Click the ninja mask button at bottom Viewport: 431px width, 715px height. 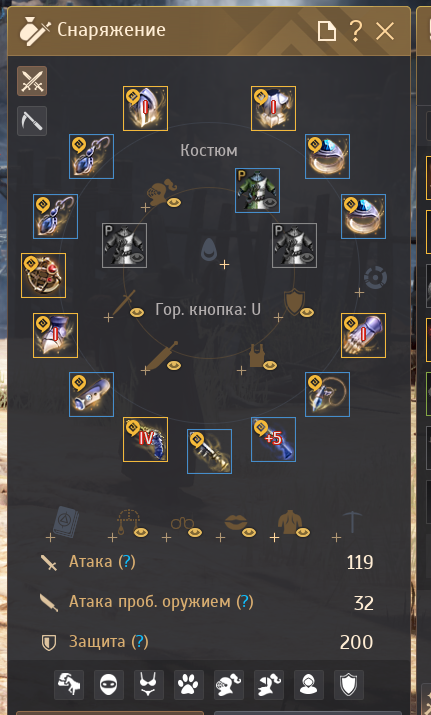click(x=109, y=685)
